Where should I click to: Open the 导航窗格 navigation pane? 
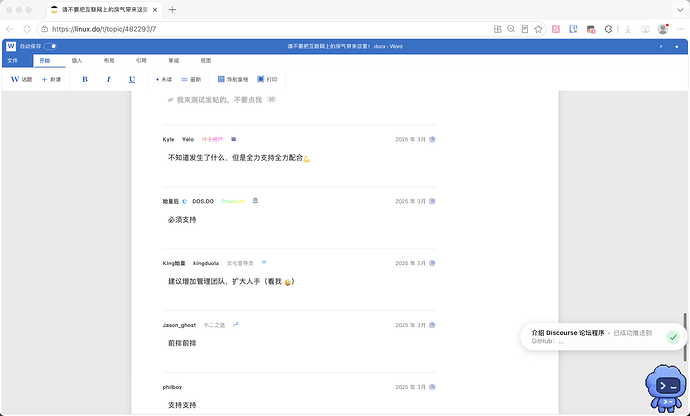click(233, 79)
